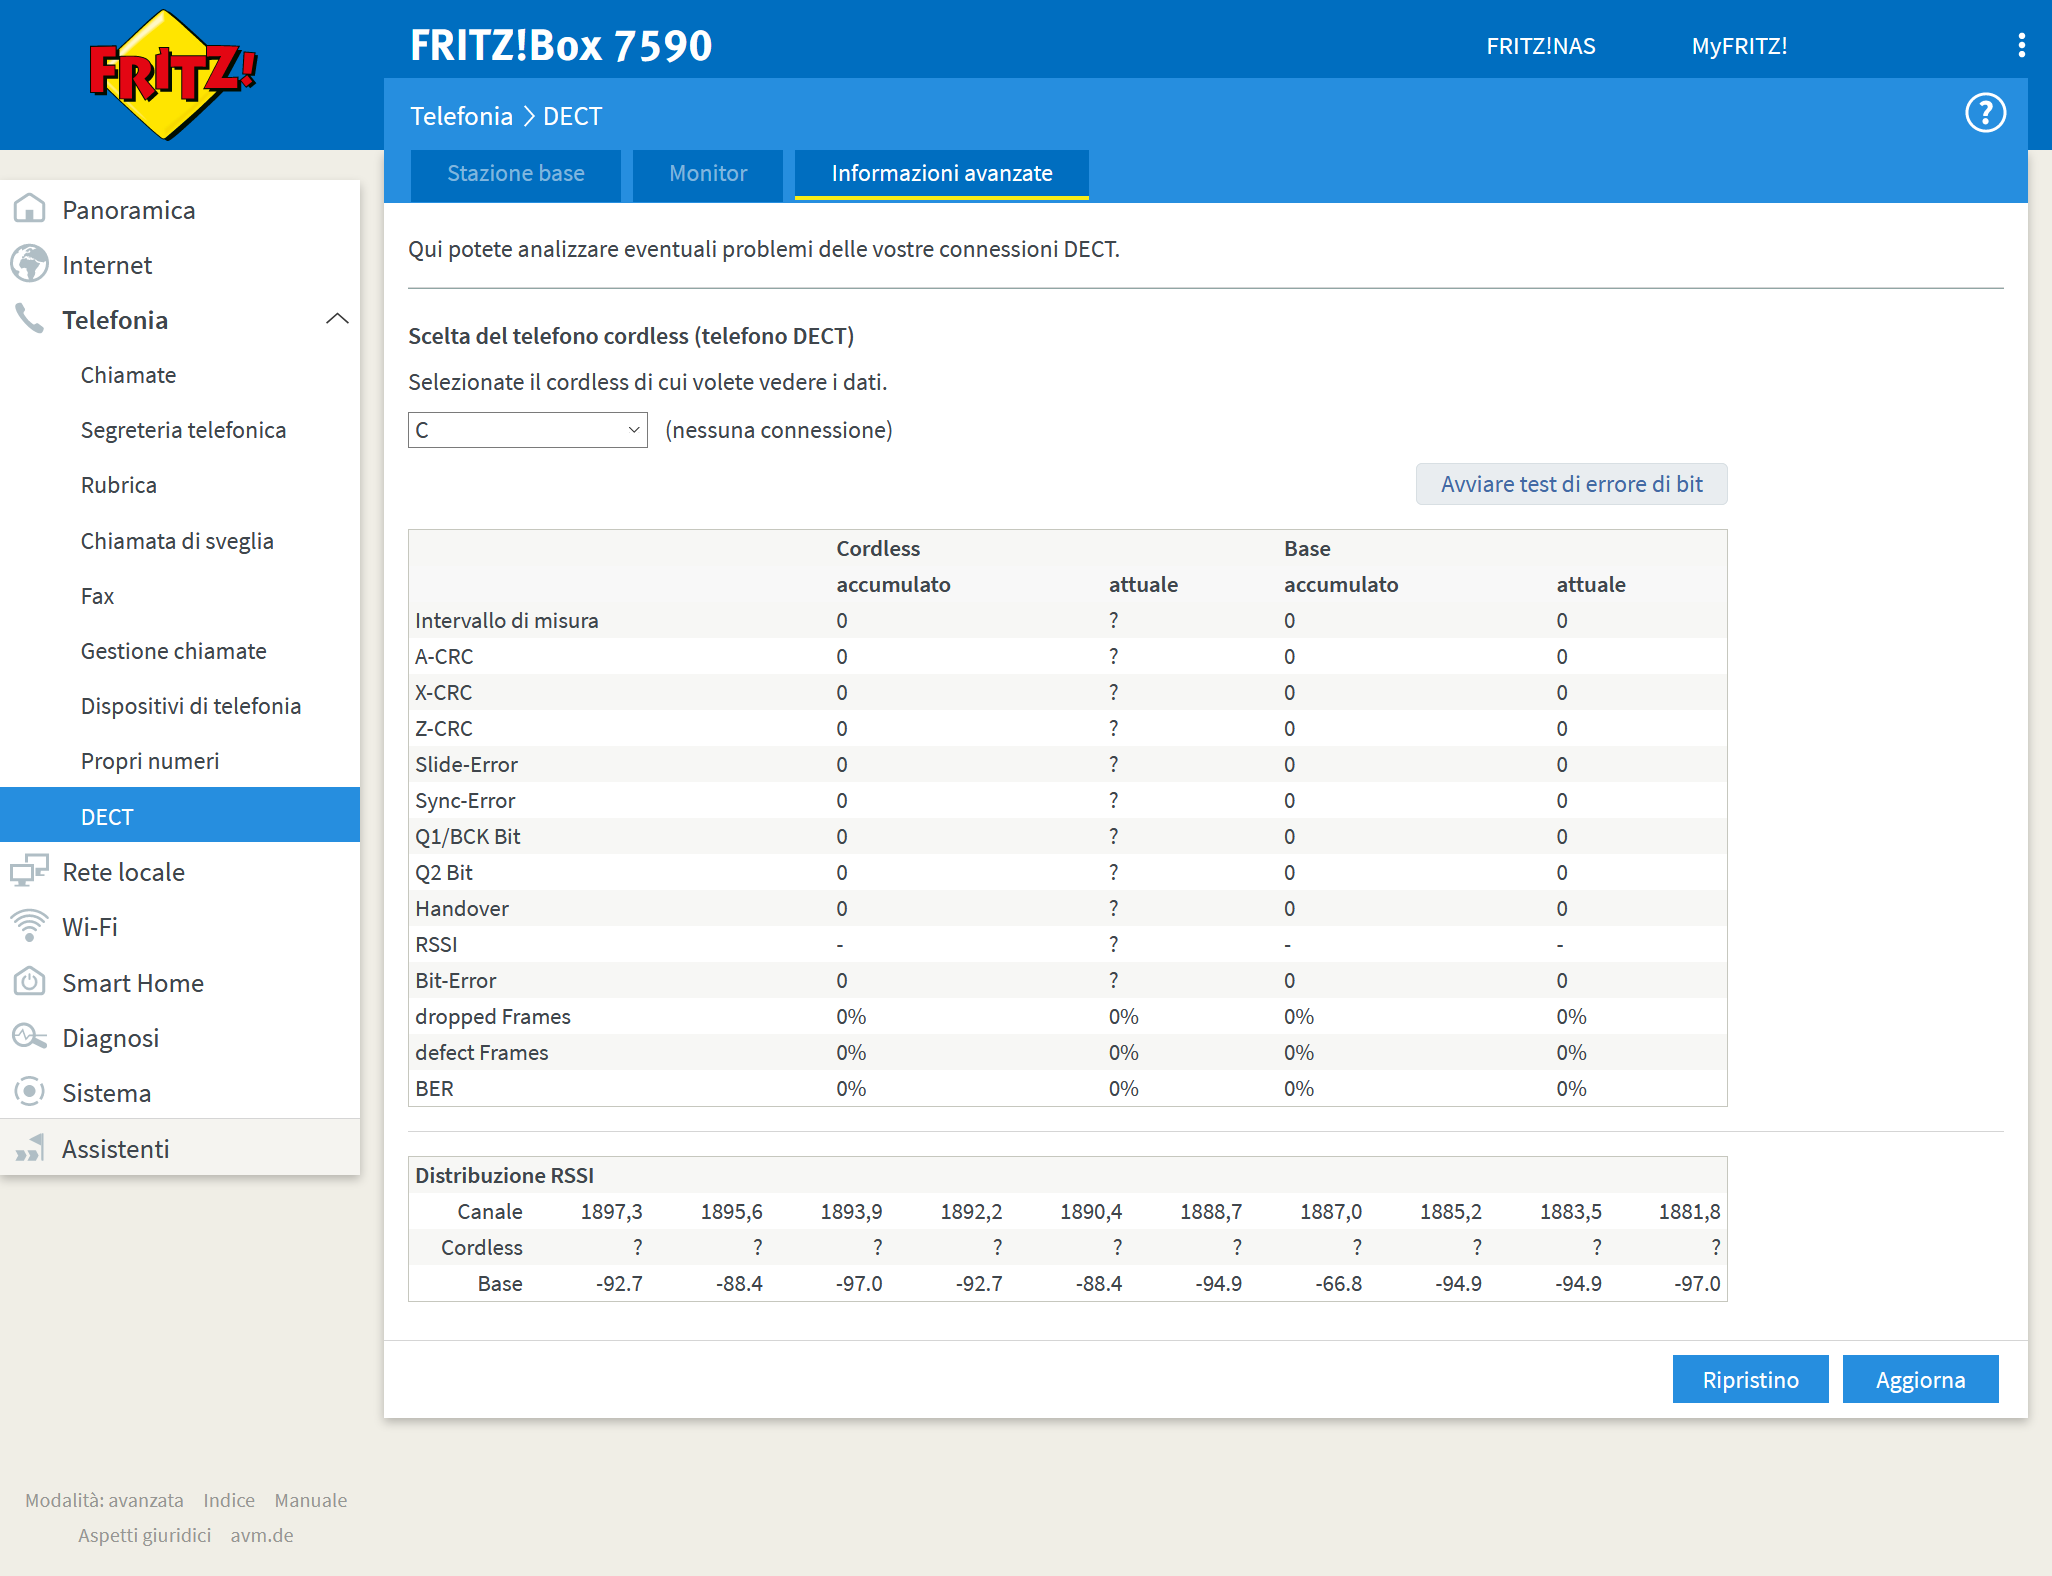The height and width of the screenshot is (1576, 2052).
Task: Click the Q1/BCK Bit row label
Action: pyautogui.click(x=468, y=836)
